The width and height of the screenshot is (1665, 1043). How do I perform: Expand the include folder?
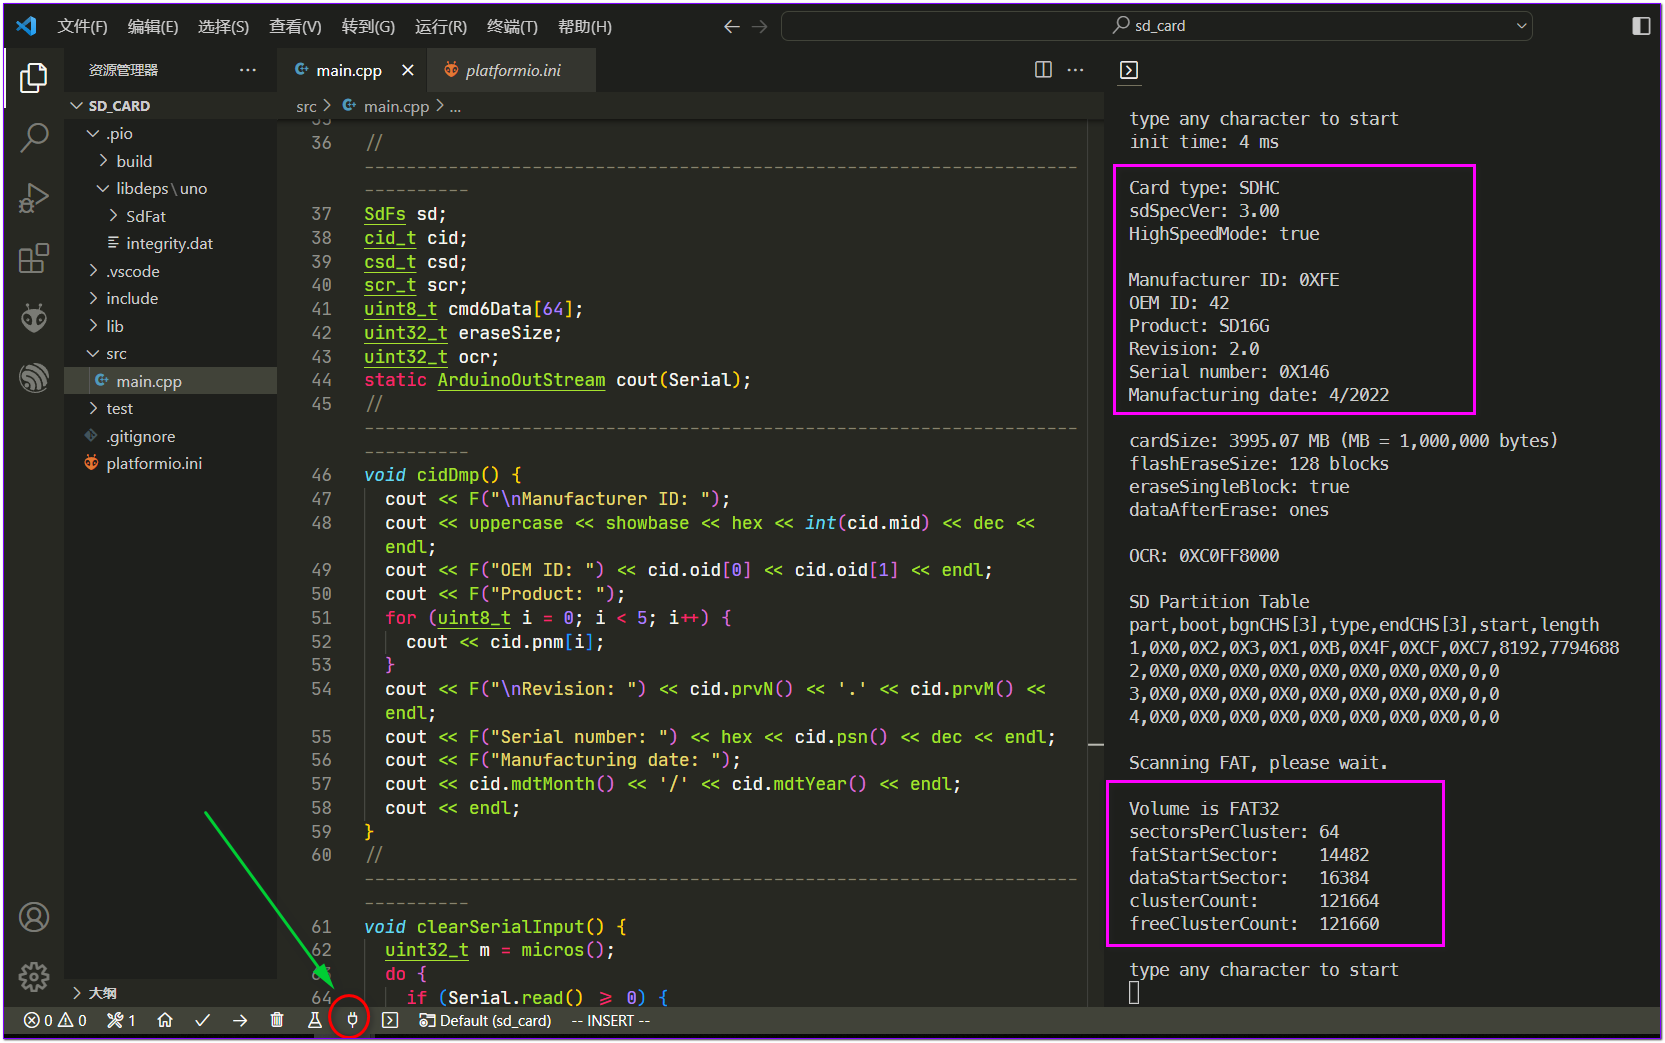(x=170, y=299)
